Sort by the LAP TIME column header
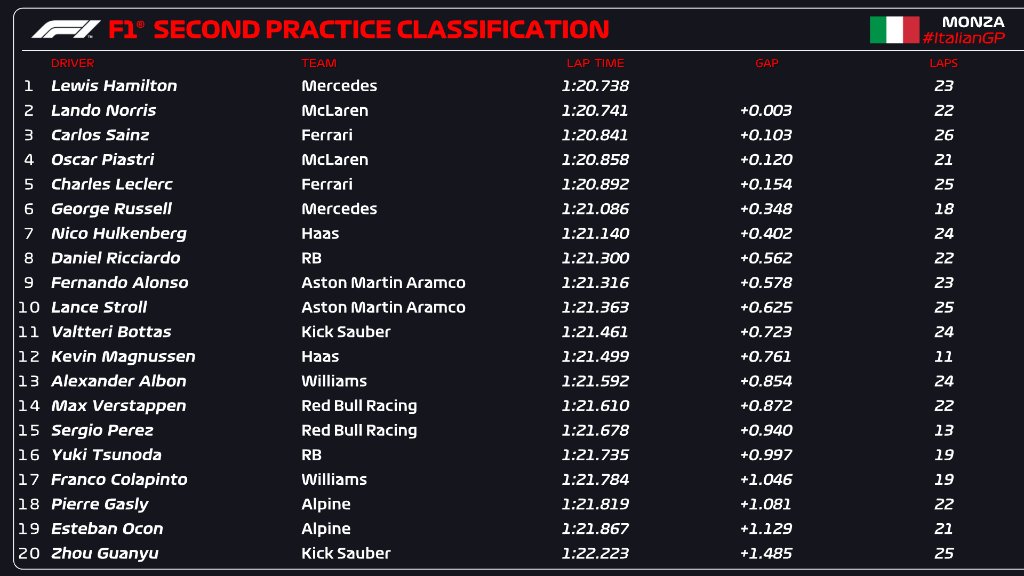 pos(595,63)
